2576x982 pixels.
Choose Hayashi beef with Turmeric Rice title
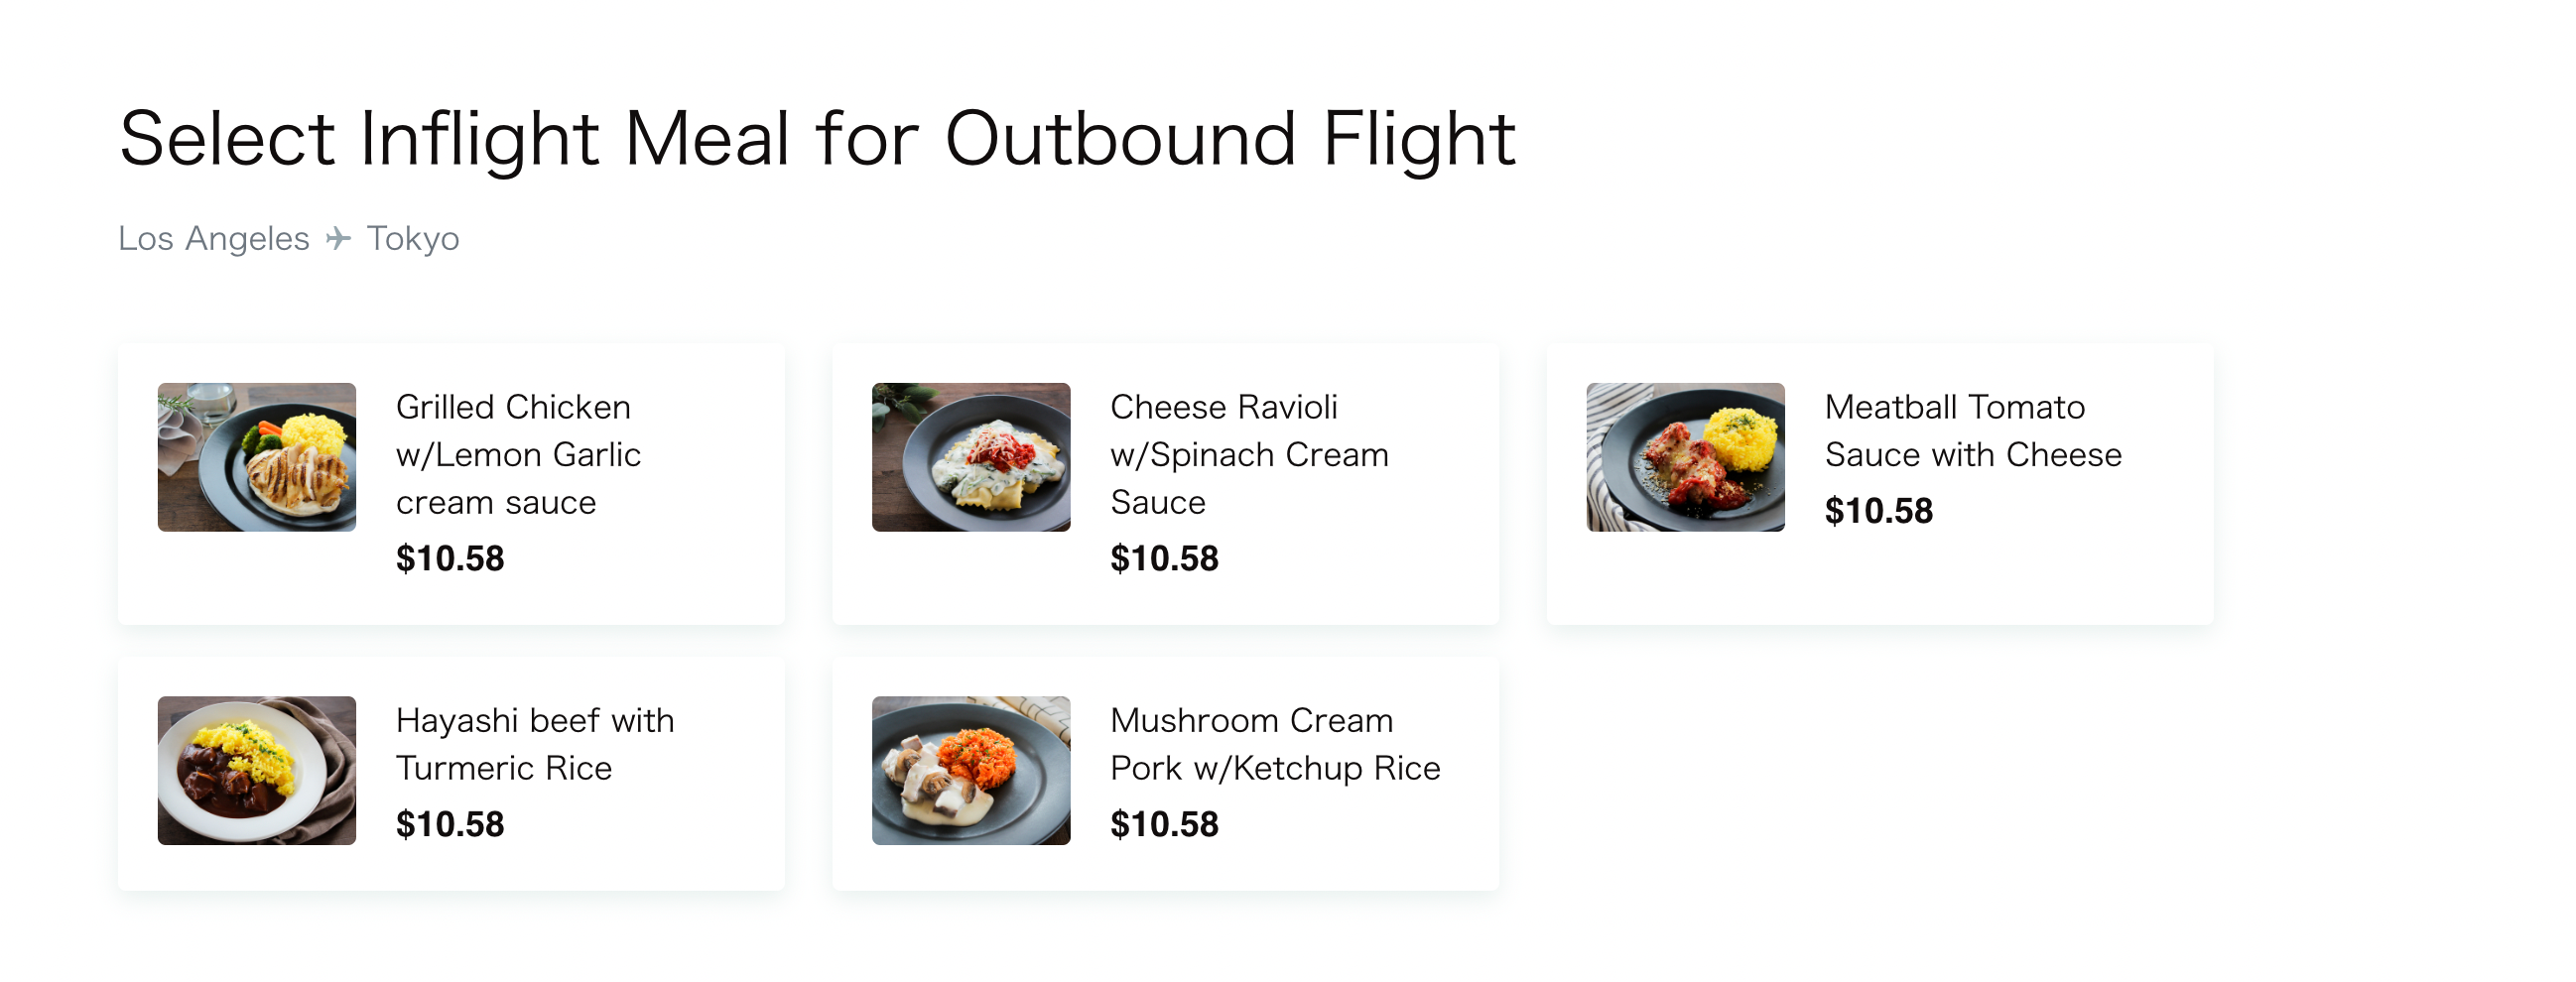pyautogui.click(x=534, y=744)
